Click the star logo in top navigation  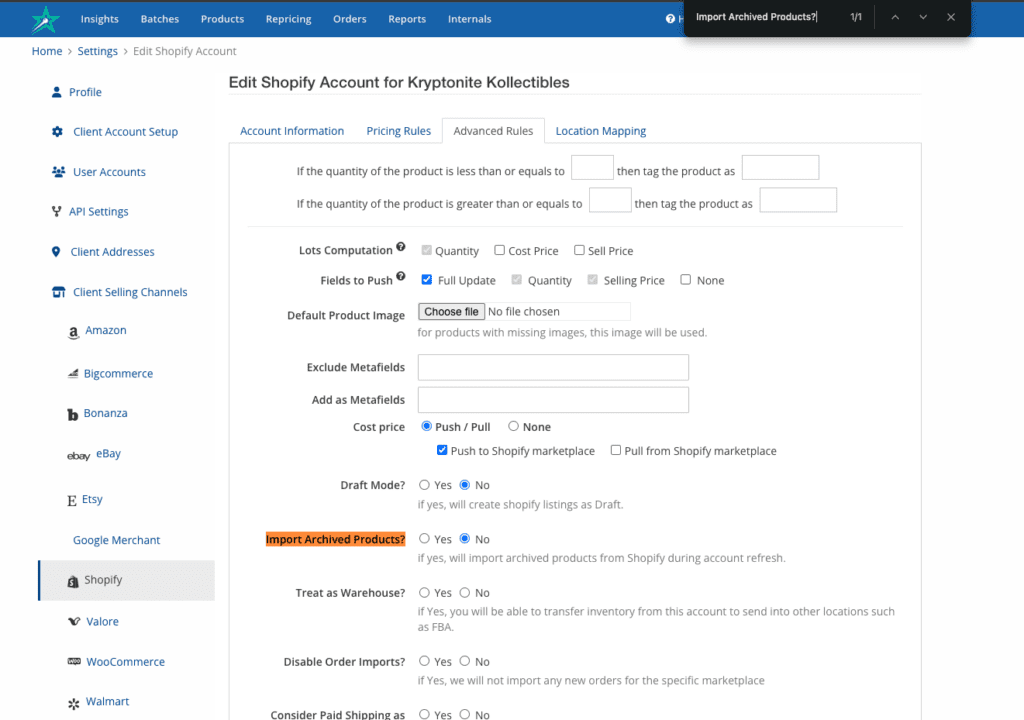[x=46, y=19]
